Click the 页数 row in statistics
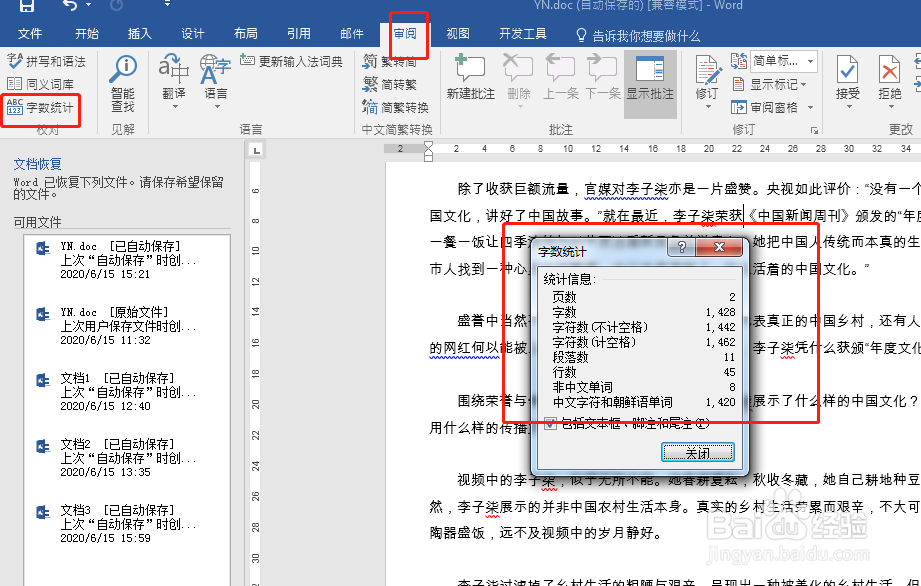 [644, 297]
